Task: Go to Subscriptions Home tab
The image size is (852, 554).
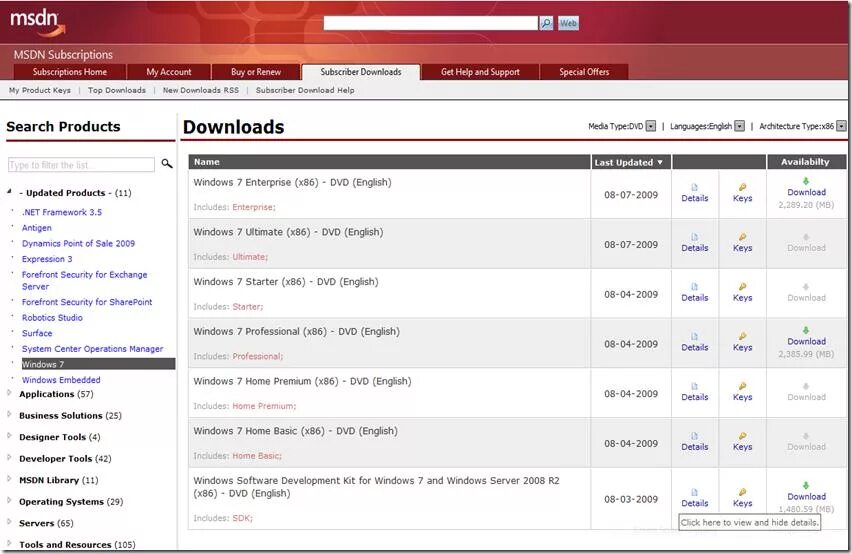Action: coord(70,72)
